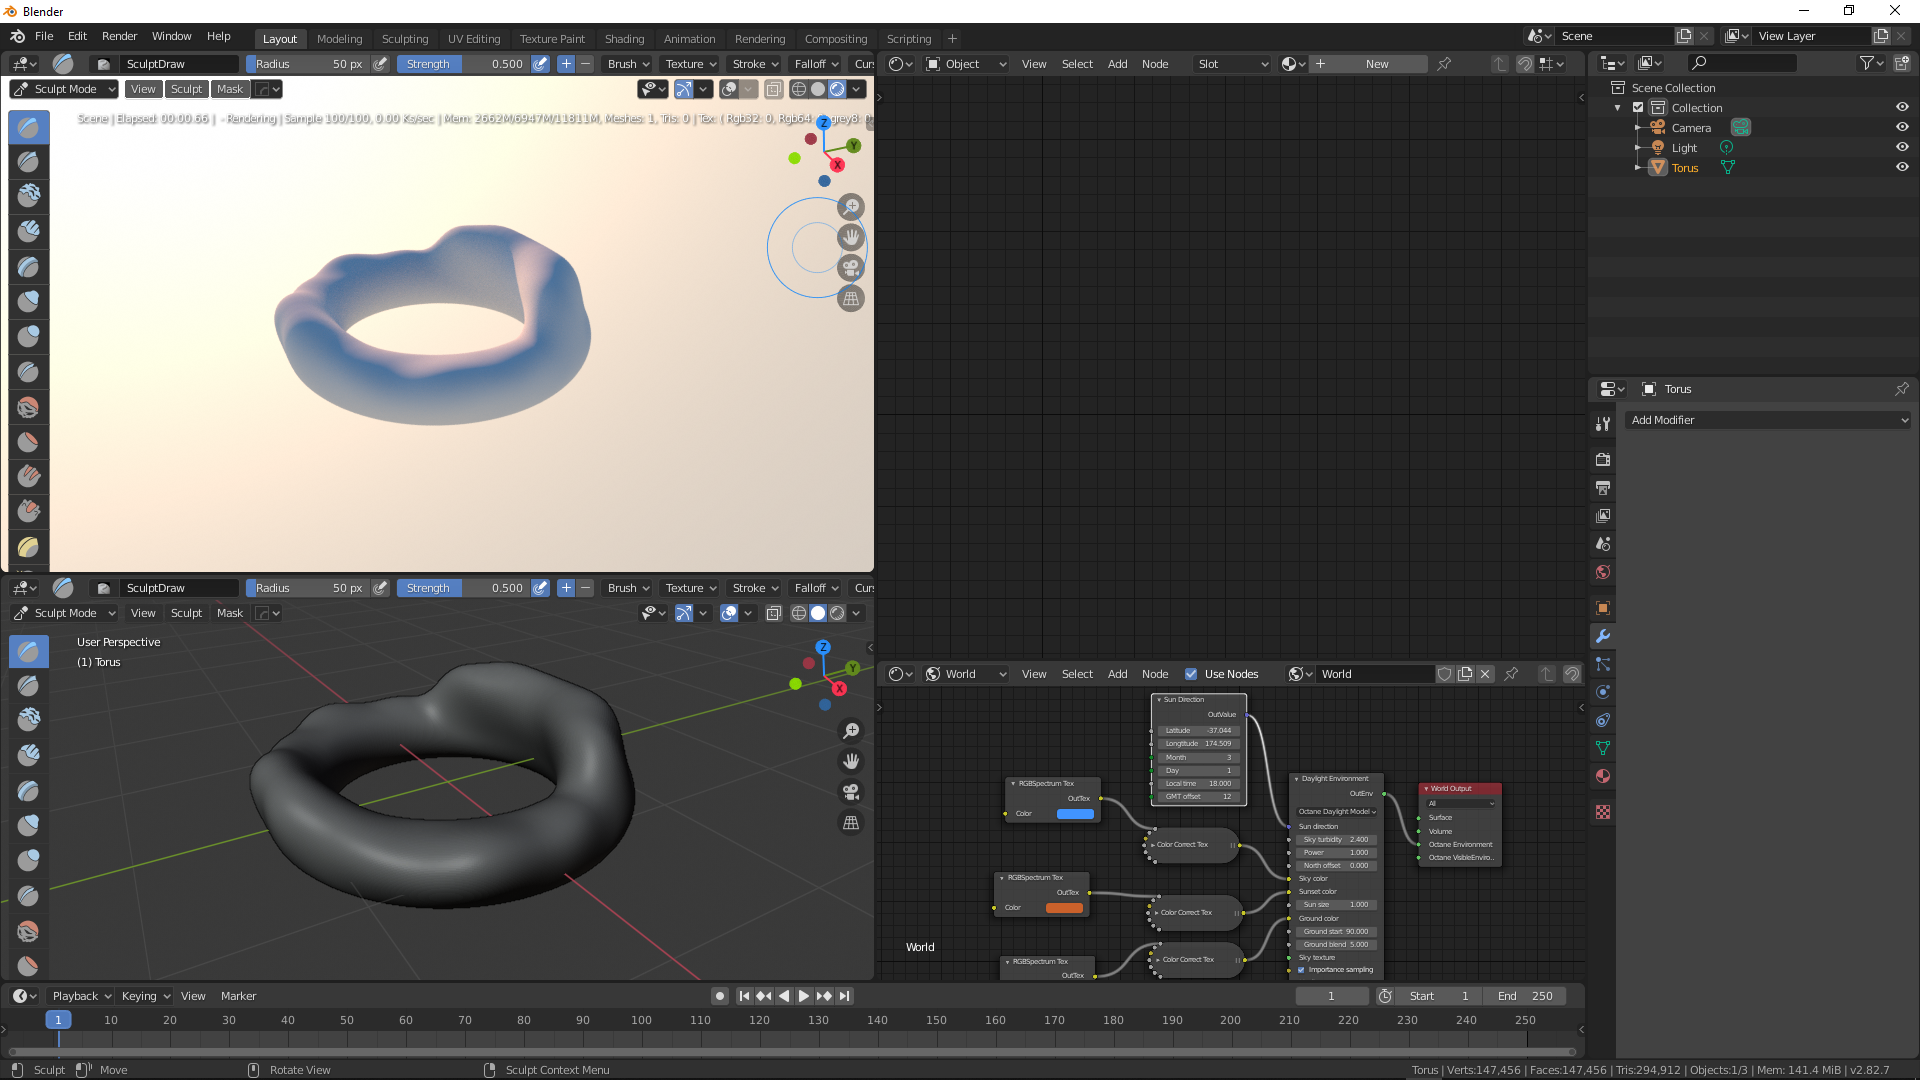The height and width of the screenshot is (1080, 1920).
Task: Click the camera view icon in the top viewport
Action: 851,268
